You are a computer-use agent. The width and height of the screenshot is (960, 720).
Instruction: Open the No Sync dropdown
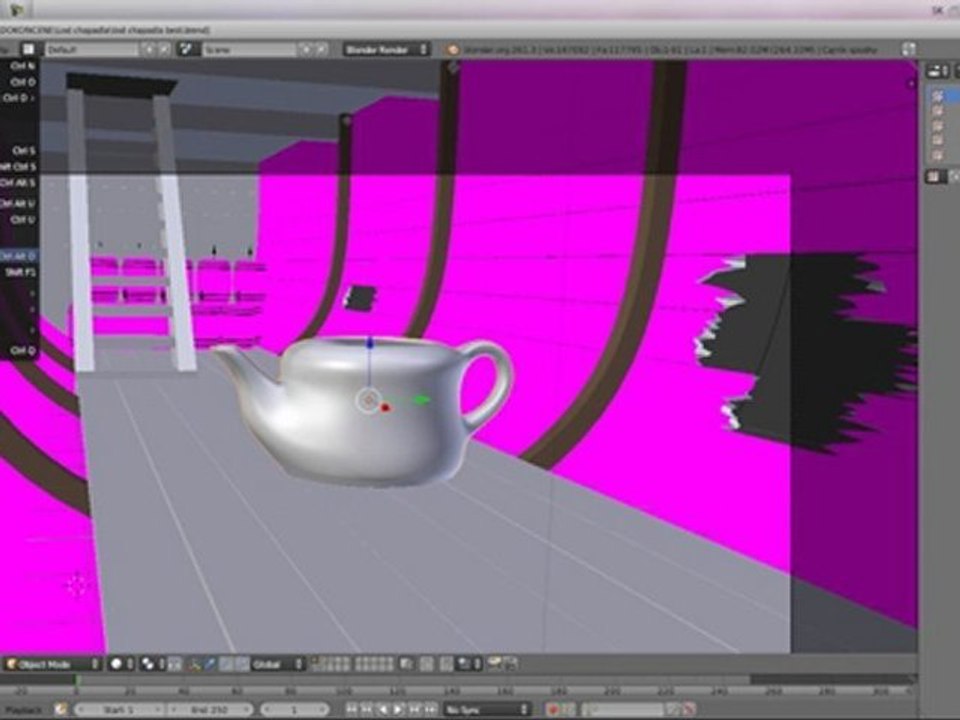pos(487,710)
